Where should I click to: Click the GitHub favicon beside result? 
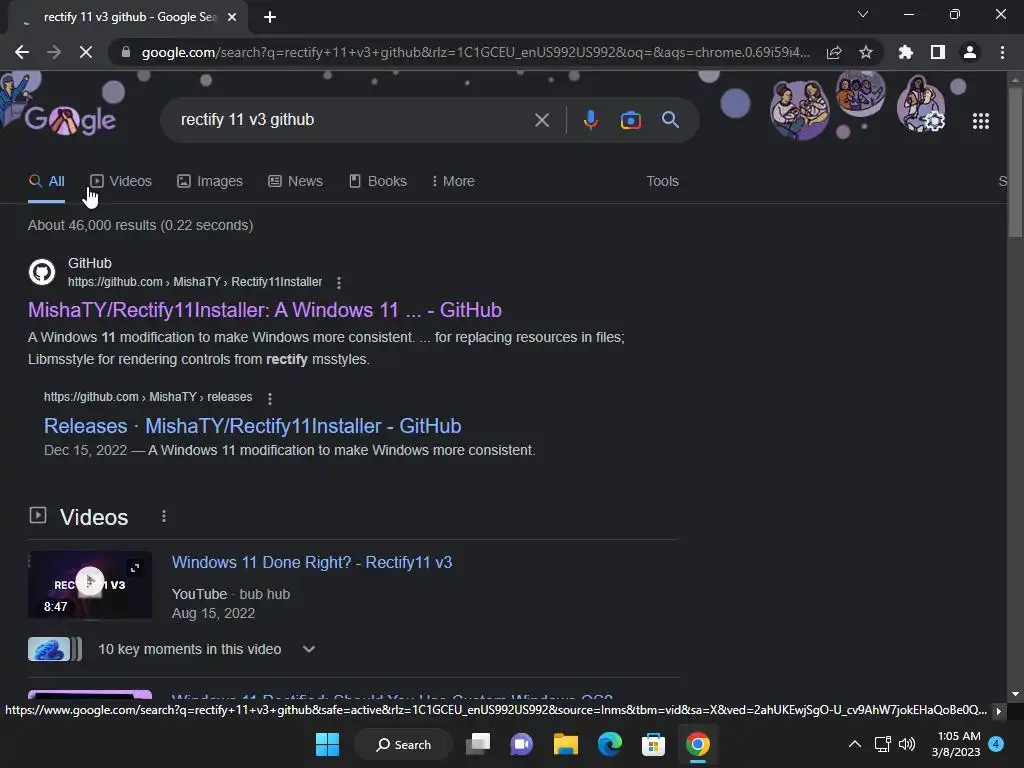[42, 272]
